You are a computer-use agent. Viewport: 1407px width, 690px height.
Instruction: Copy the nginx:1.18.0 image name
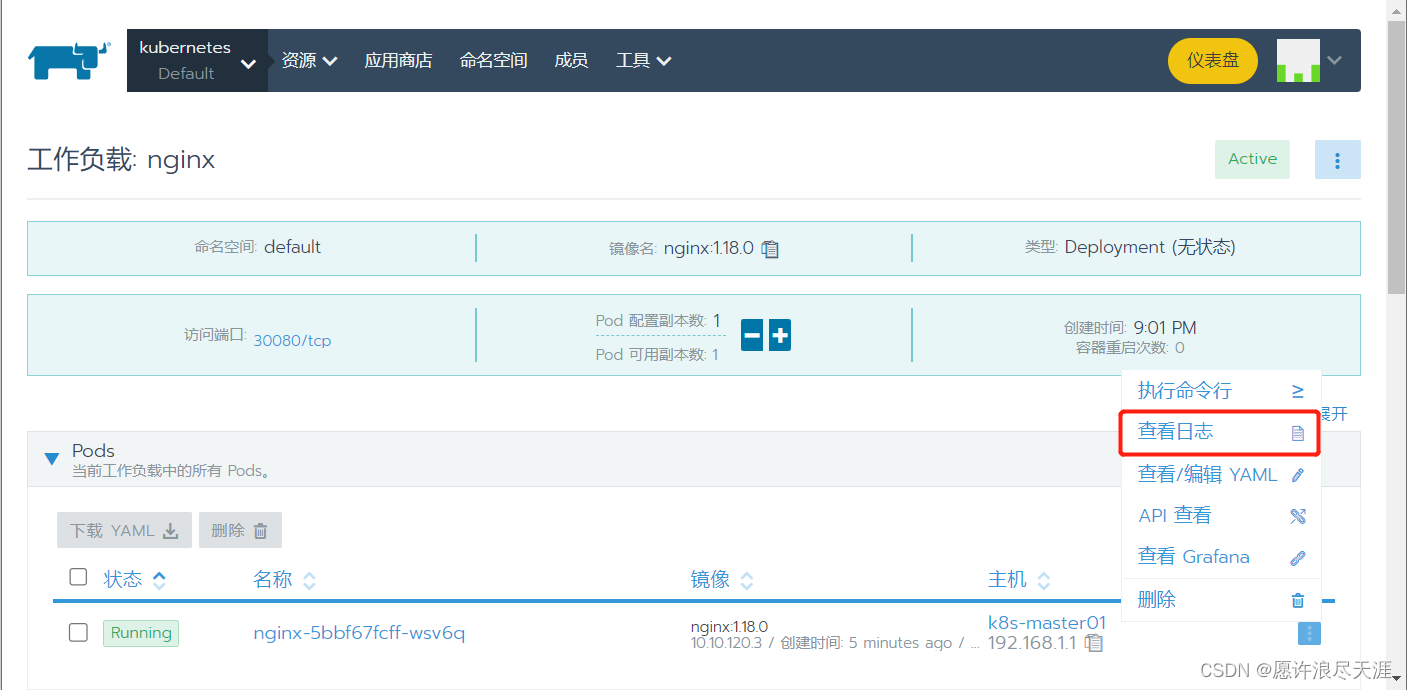point(770,249)
